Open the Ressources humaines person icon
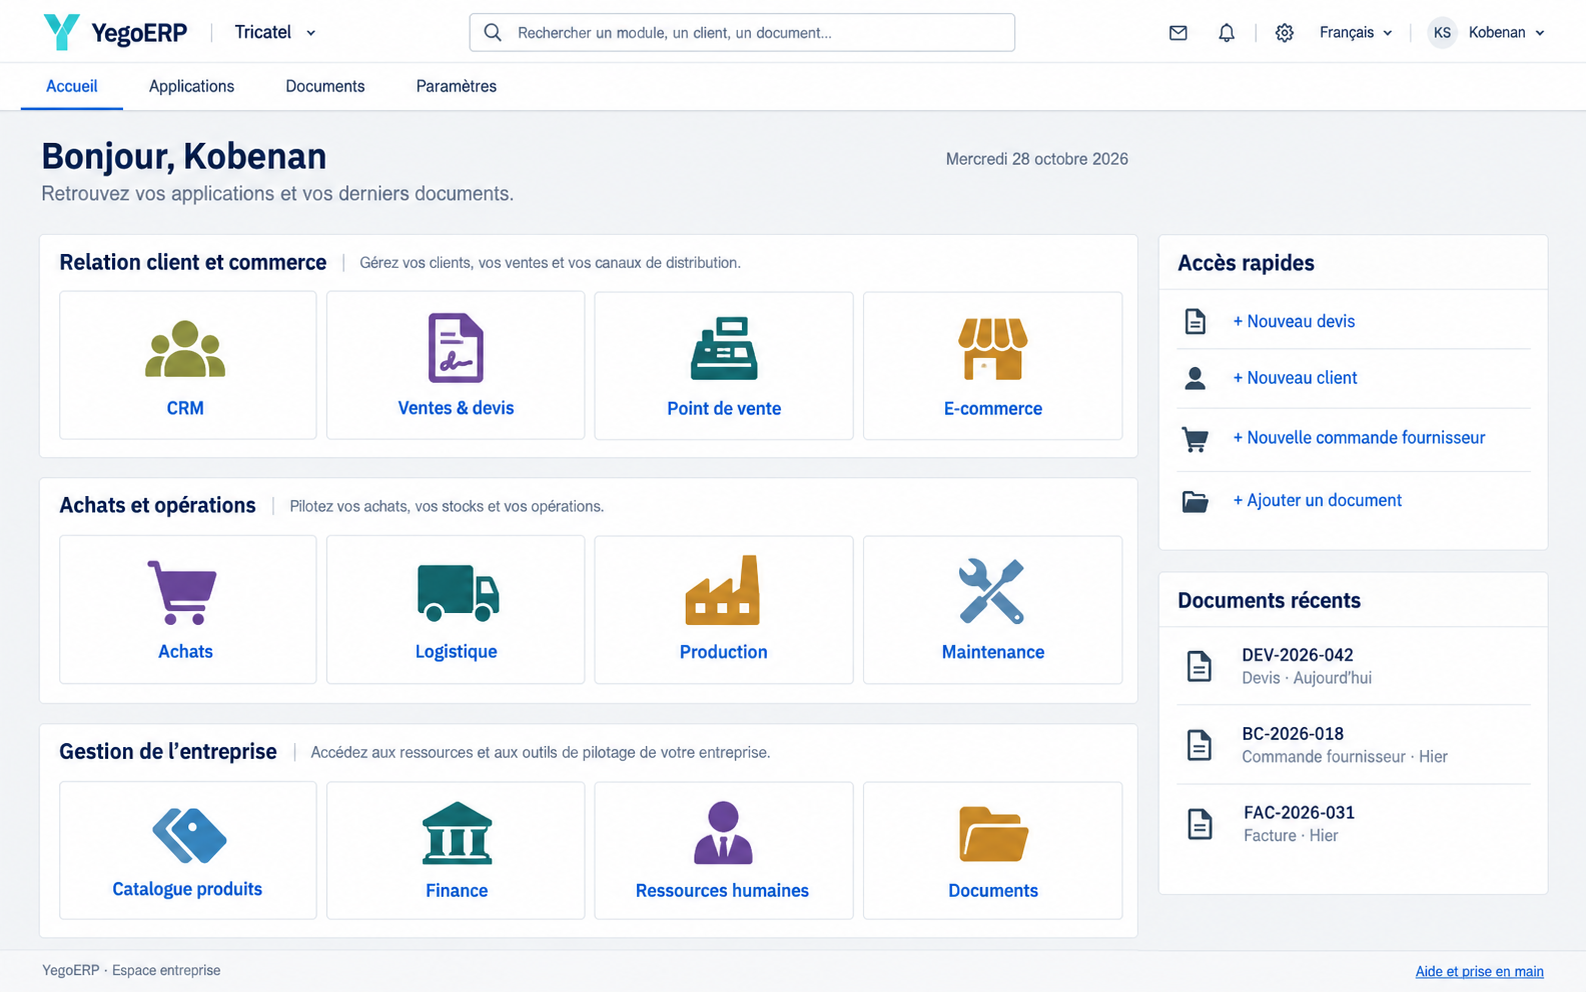Image resolution: width=1586 pixels, height=992 pixels. [x=723, y=832]
